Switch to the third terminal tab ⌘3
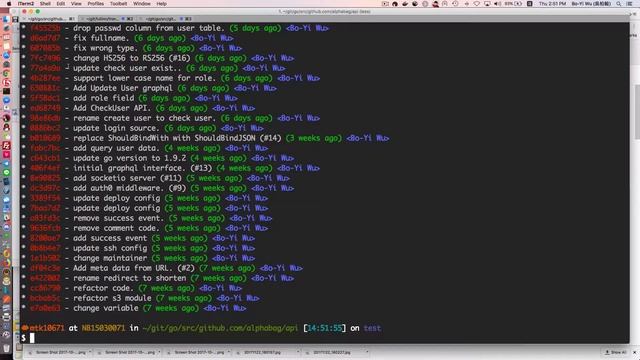This screenshot has width=640, height=360. 166,19
